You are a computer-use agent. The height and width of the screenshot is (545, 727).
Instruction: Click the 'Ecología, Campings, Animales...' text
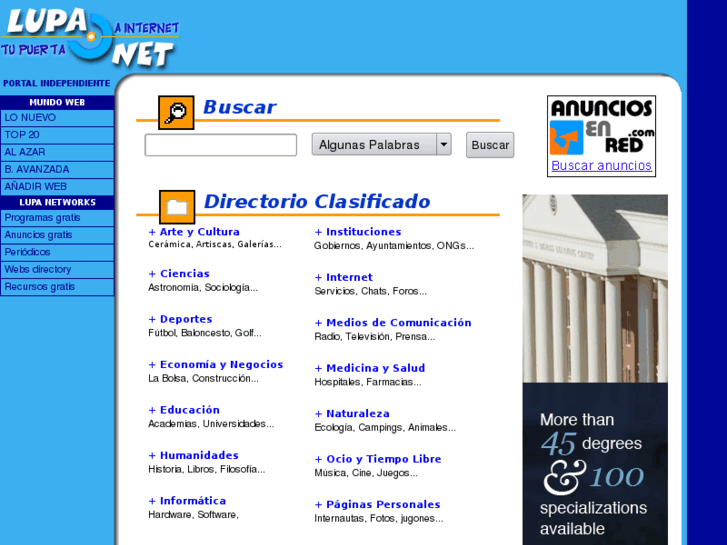point(385,428)
